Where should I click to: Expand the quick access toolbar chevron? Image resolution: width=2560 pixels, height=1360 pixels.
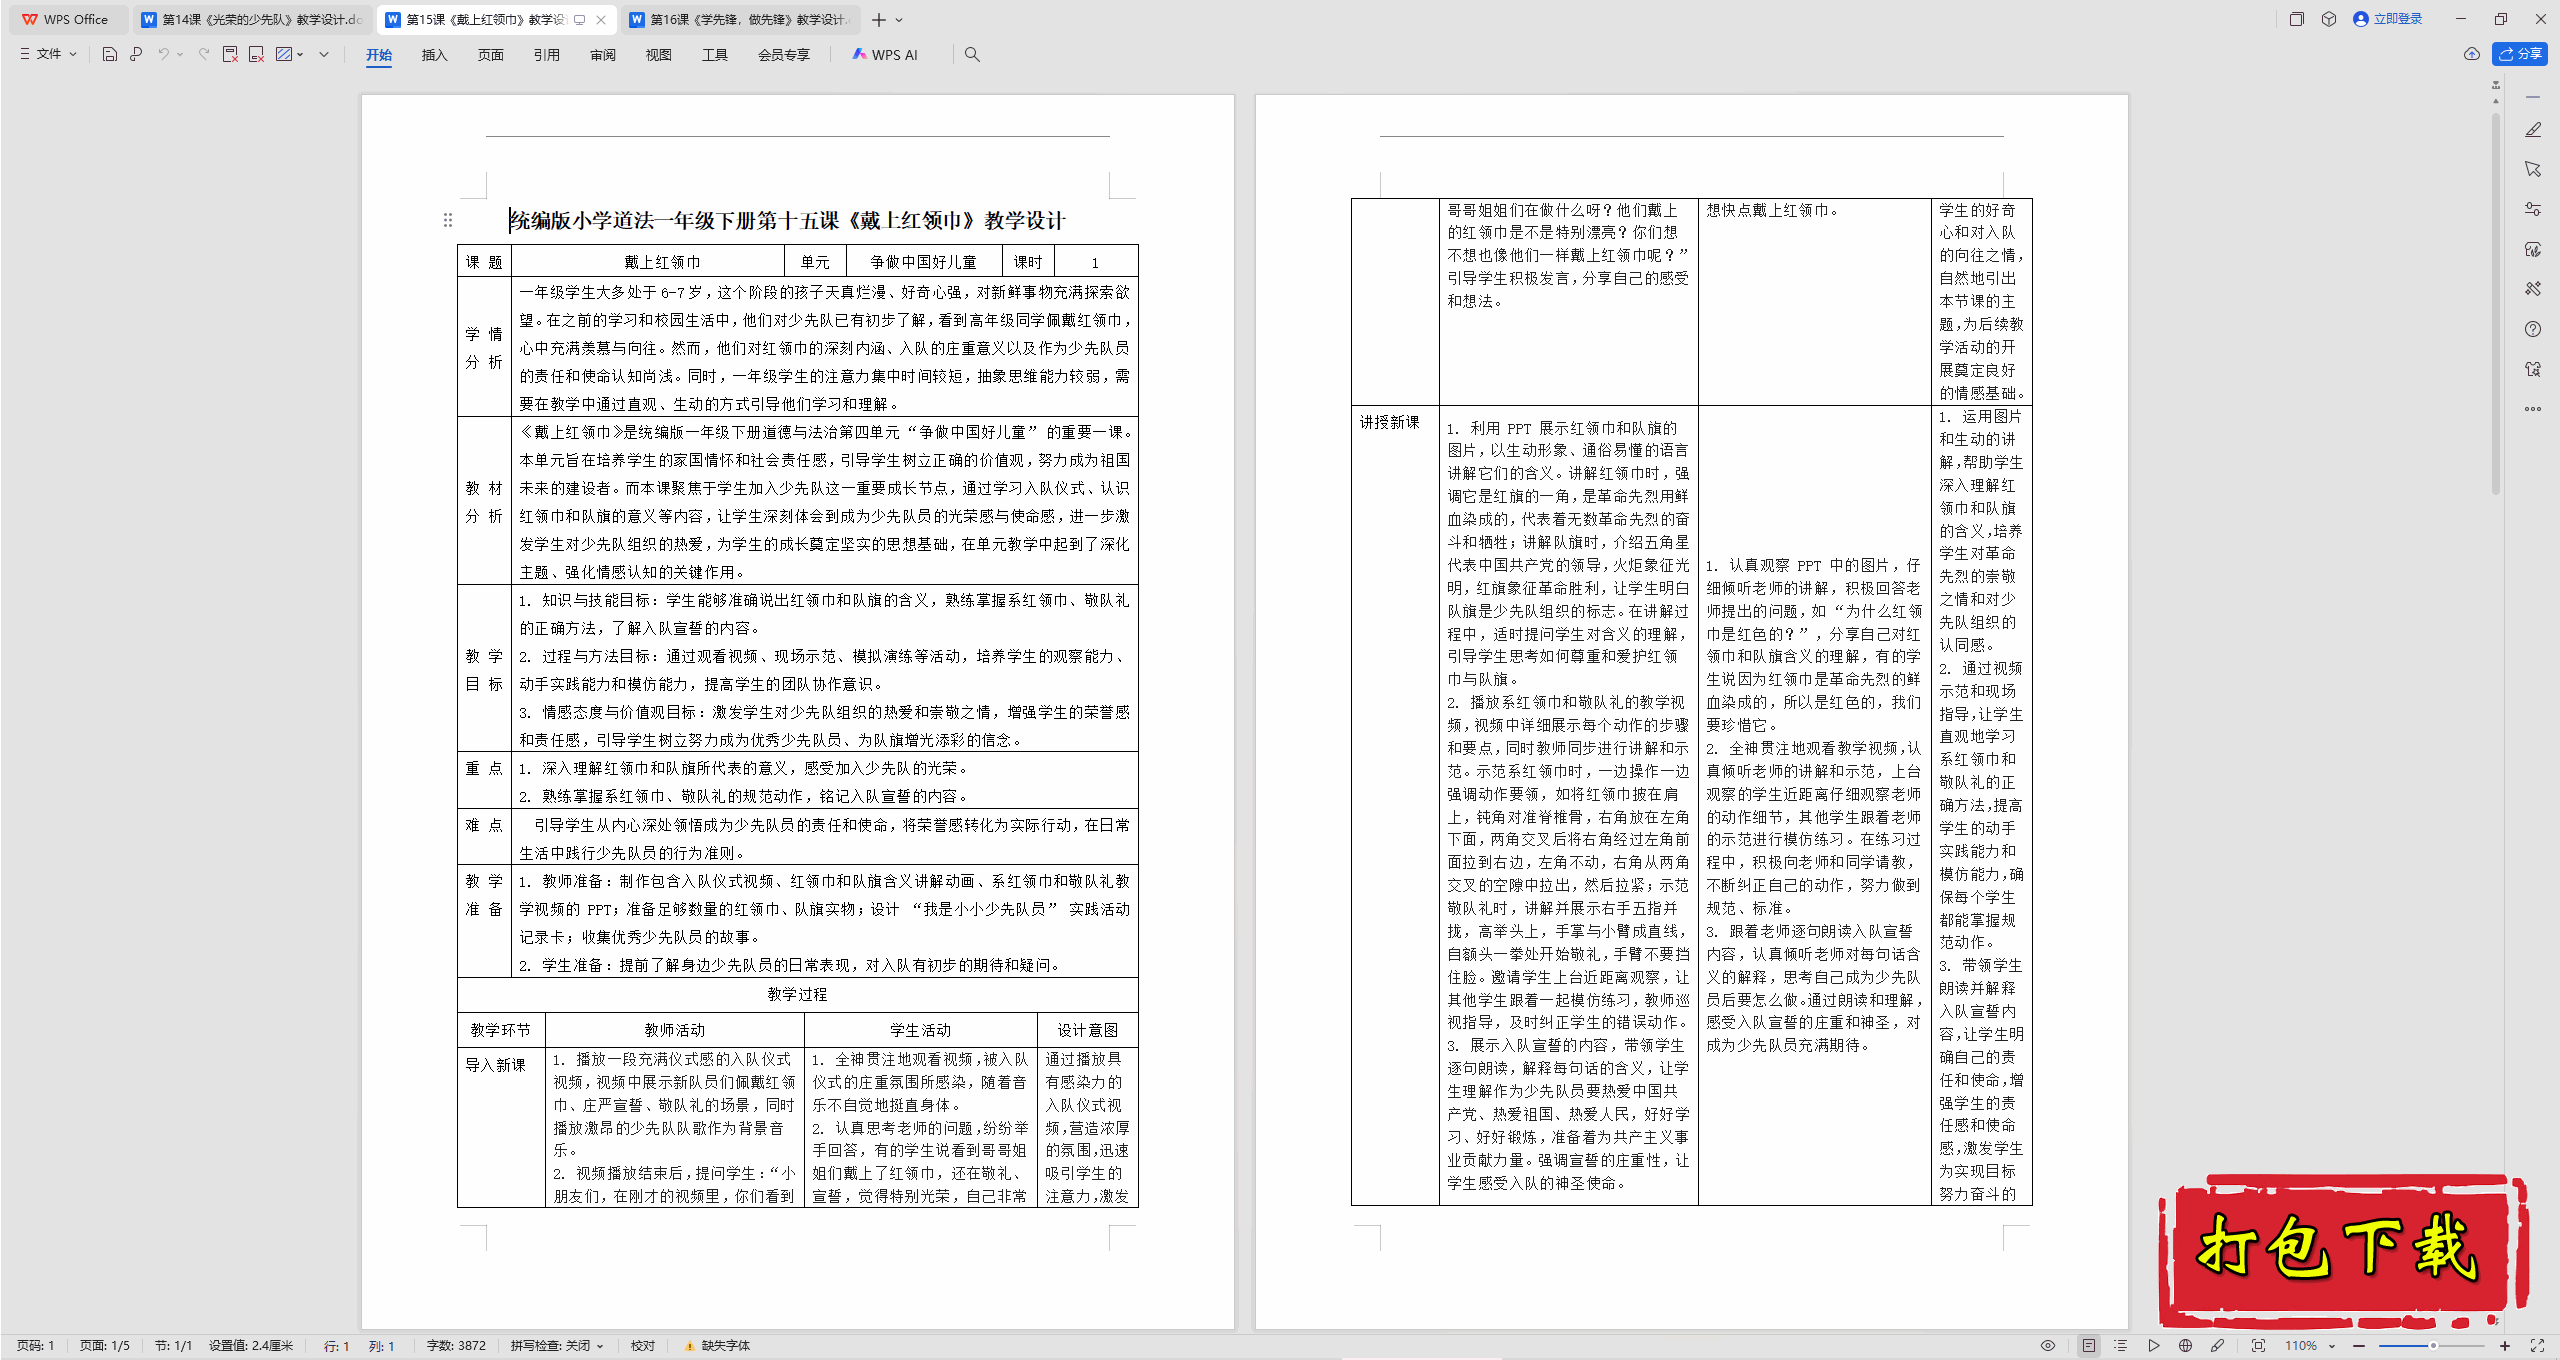(x=324, y=54)
